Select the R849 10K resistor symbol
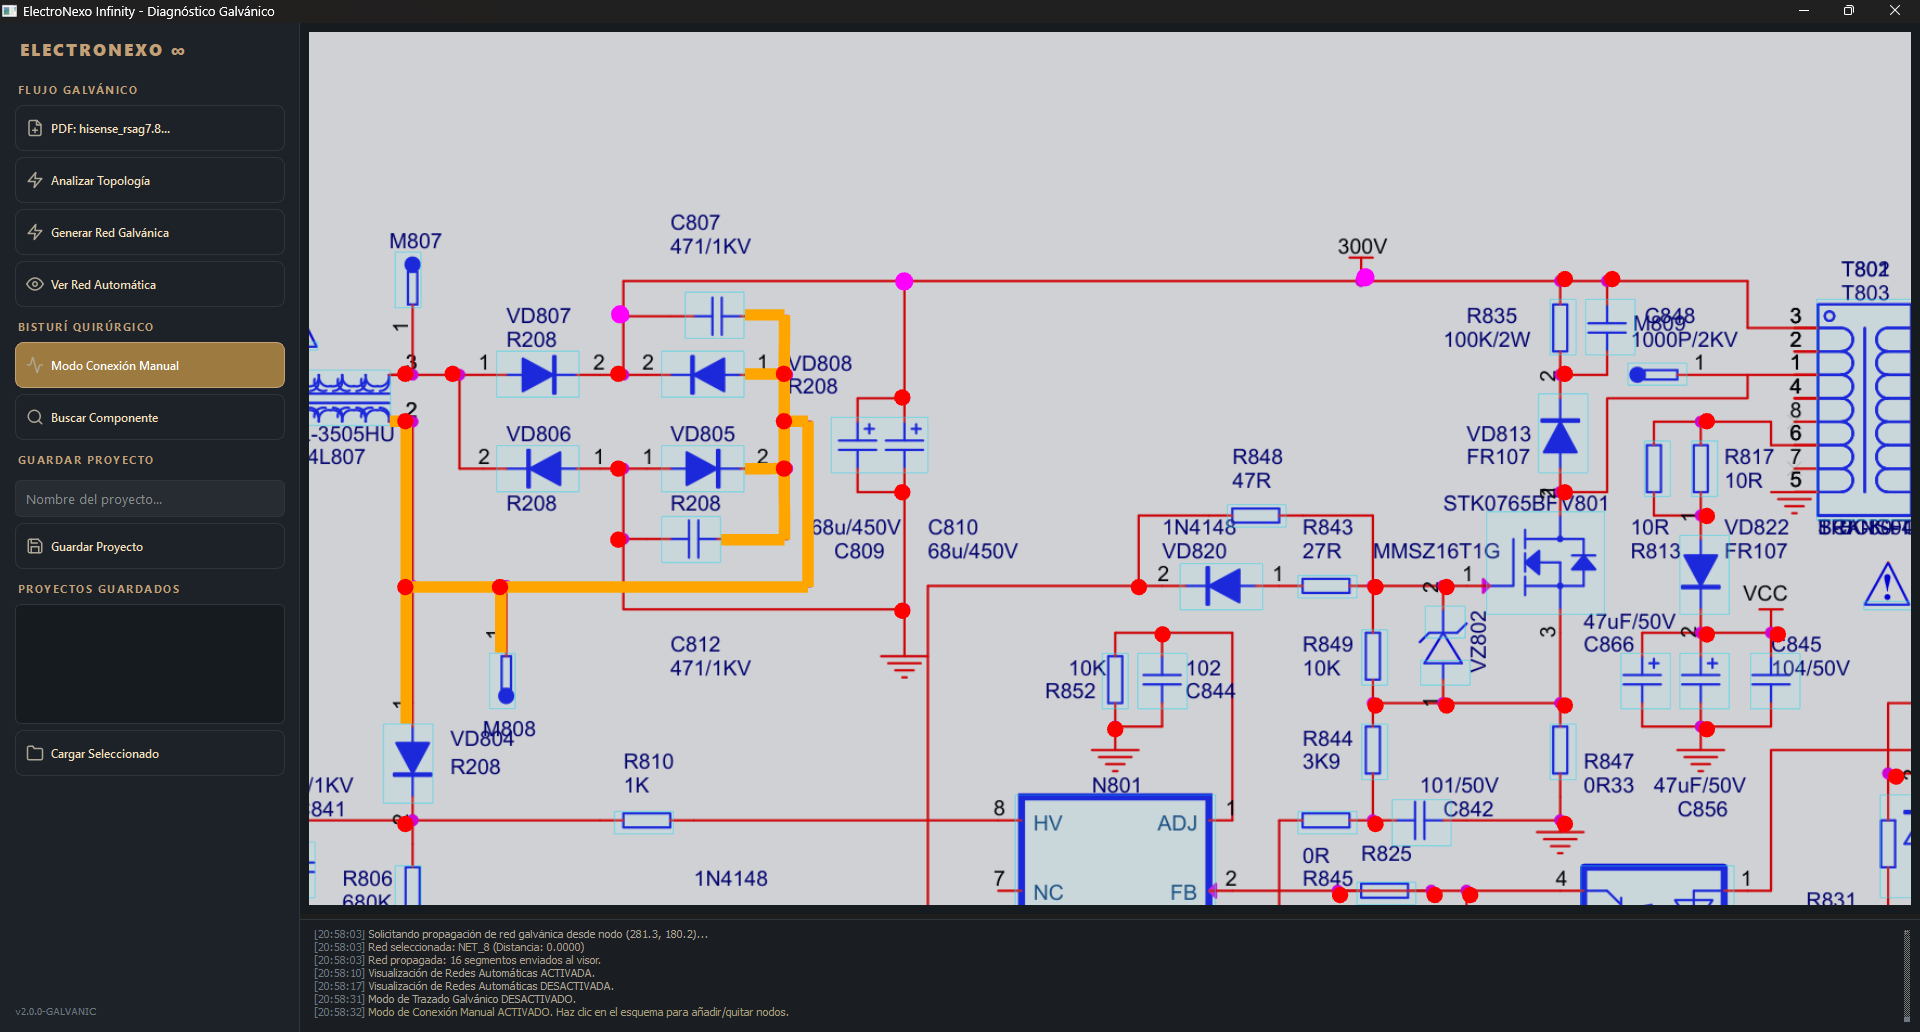Viewport: 1920px width, 1032px height. 1373,656
